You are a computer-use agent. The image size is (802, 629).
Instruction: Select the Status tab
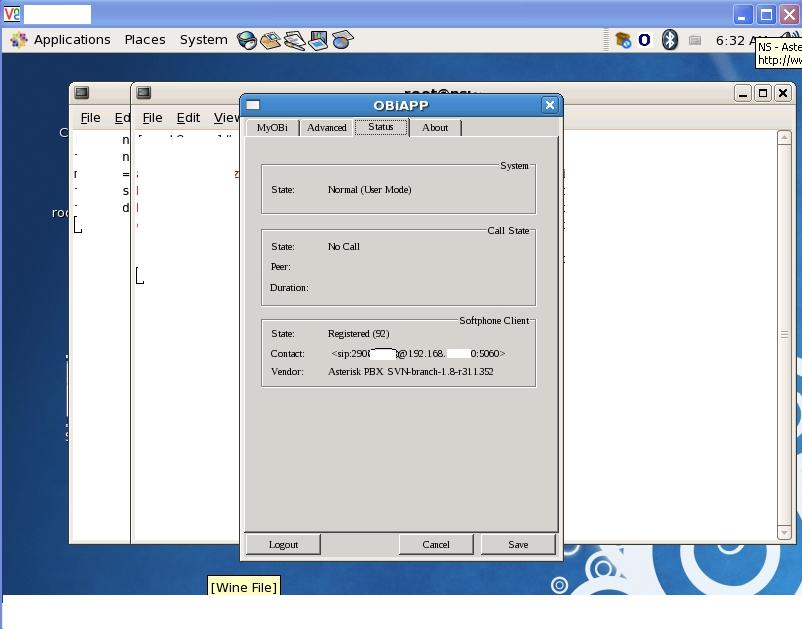tap(381, 127)
